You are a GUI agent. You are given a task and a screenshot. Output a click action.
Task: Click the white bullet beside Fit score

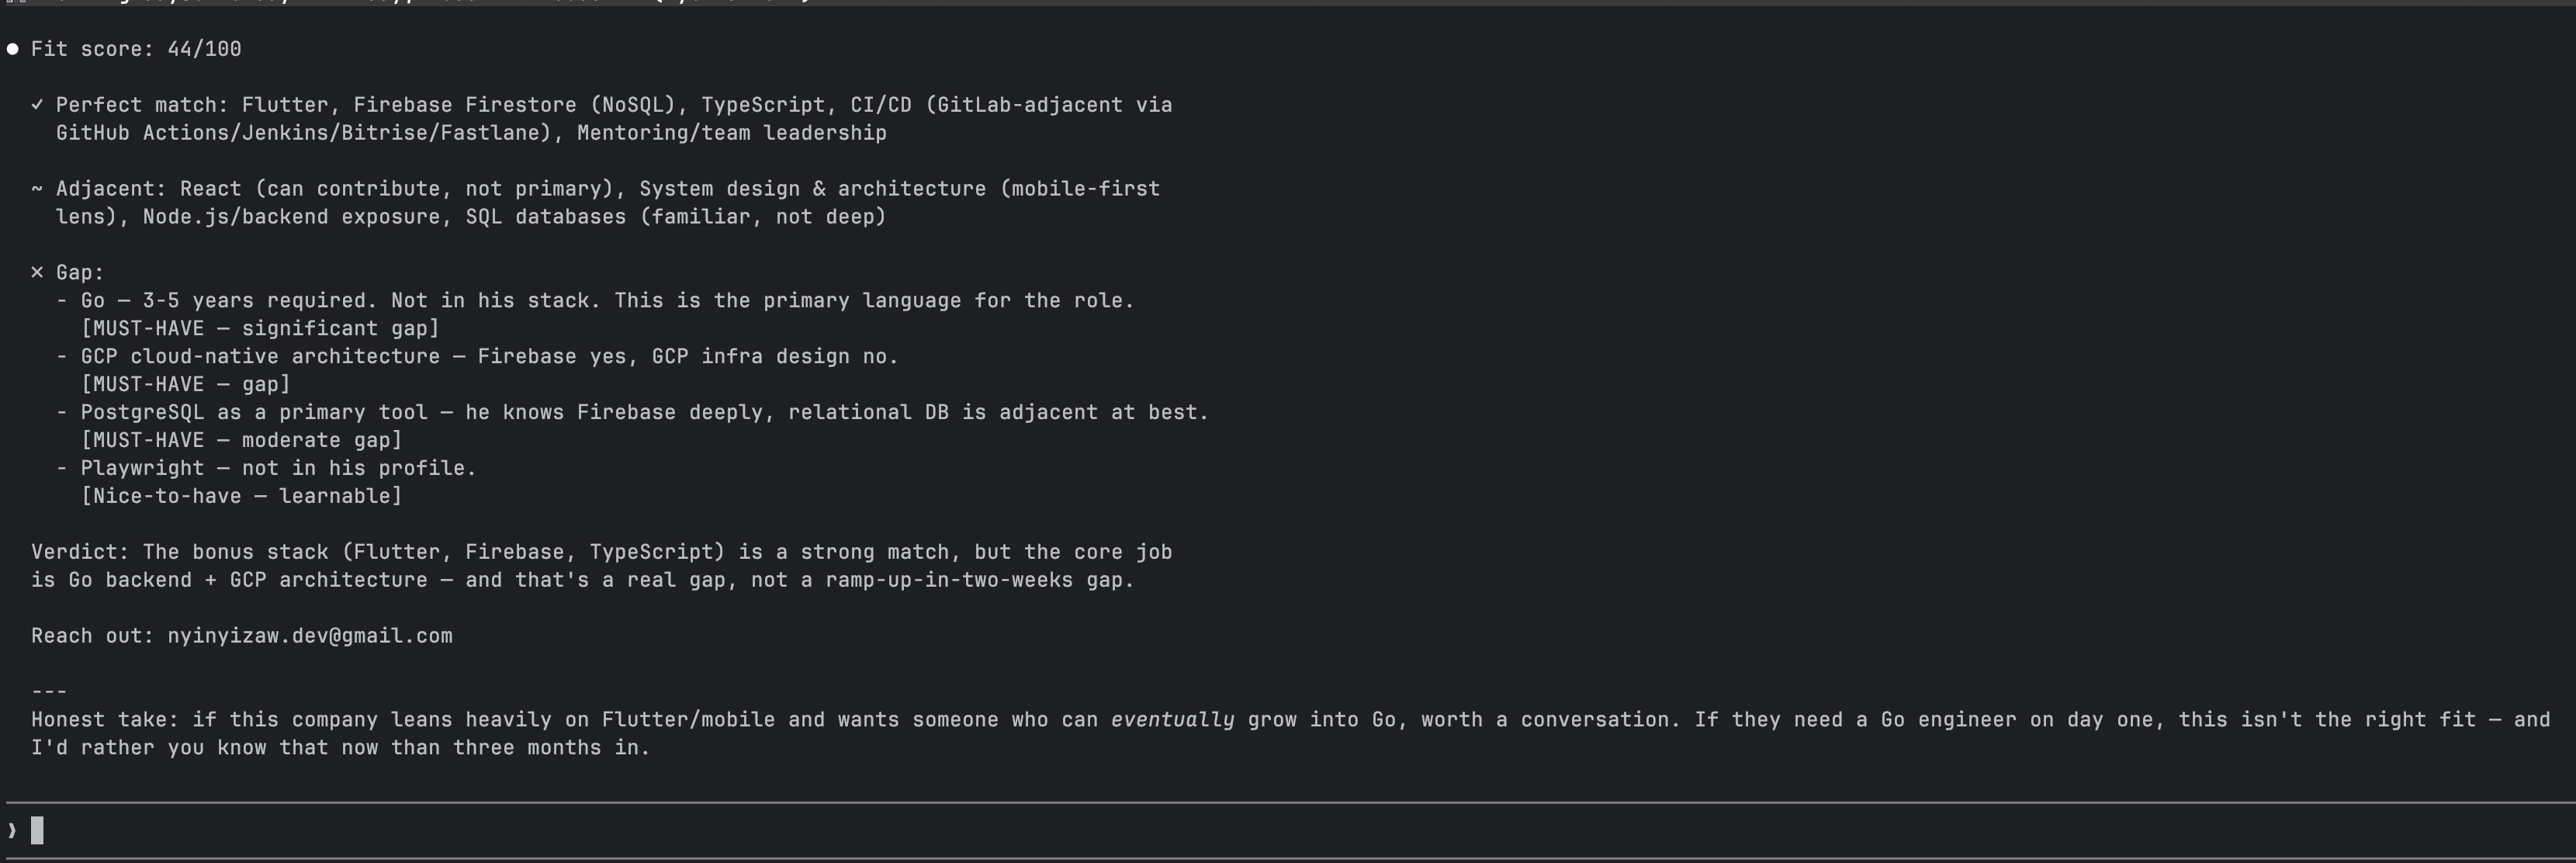[x=13, y=49]
